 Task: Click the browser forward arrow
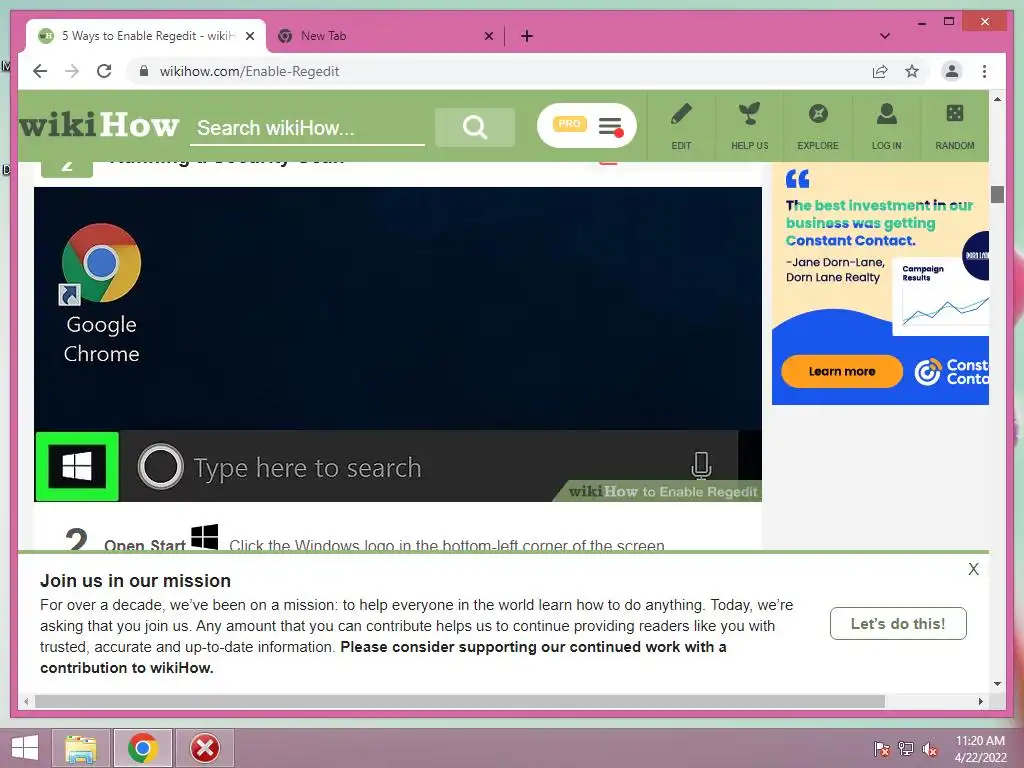coord(72,71)
